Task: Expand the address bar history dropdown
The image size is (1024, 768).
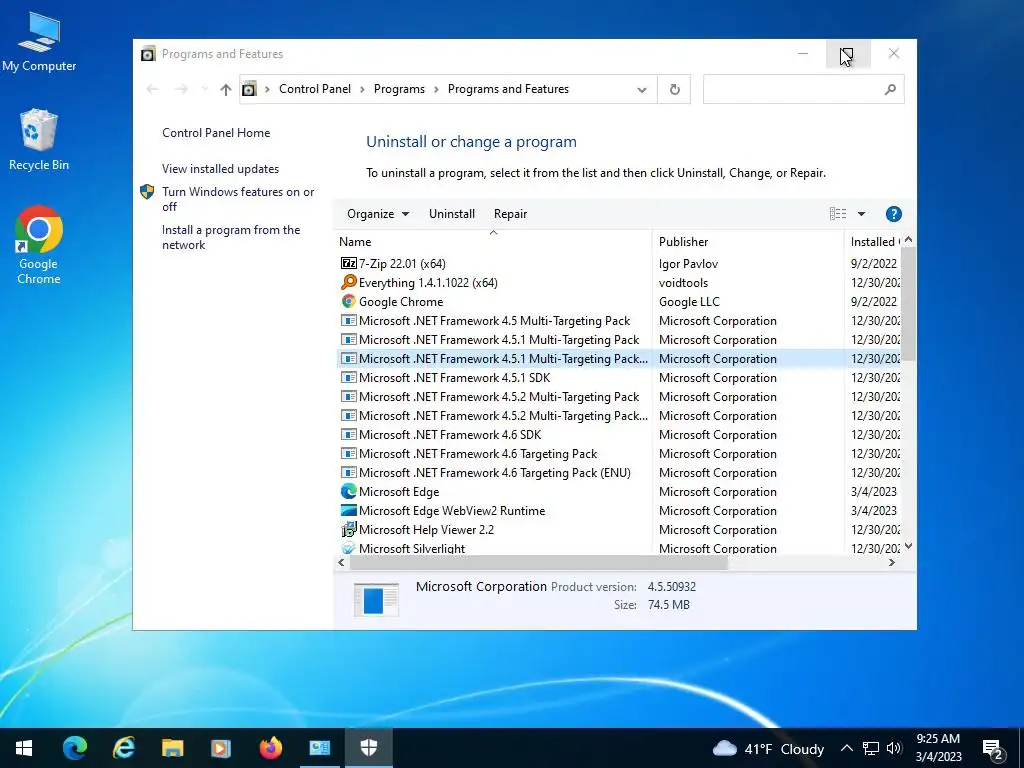Action: click(x=642, y=89)
